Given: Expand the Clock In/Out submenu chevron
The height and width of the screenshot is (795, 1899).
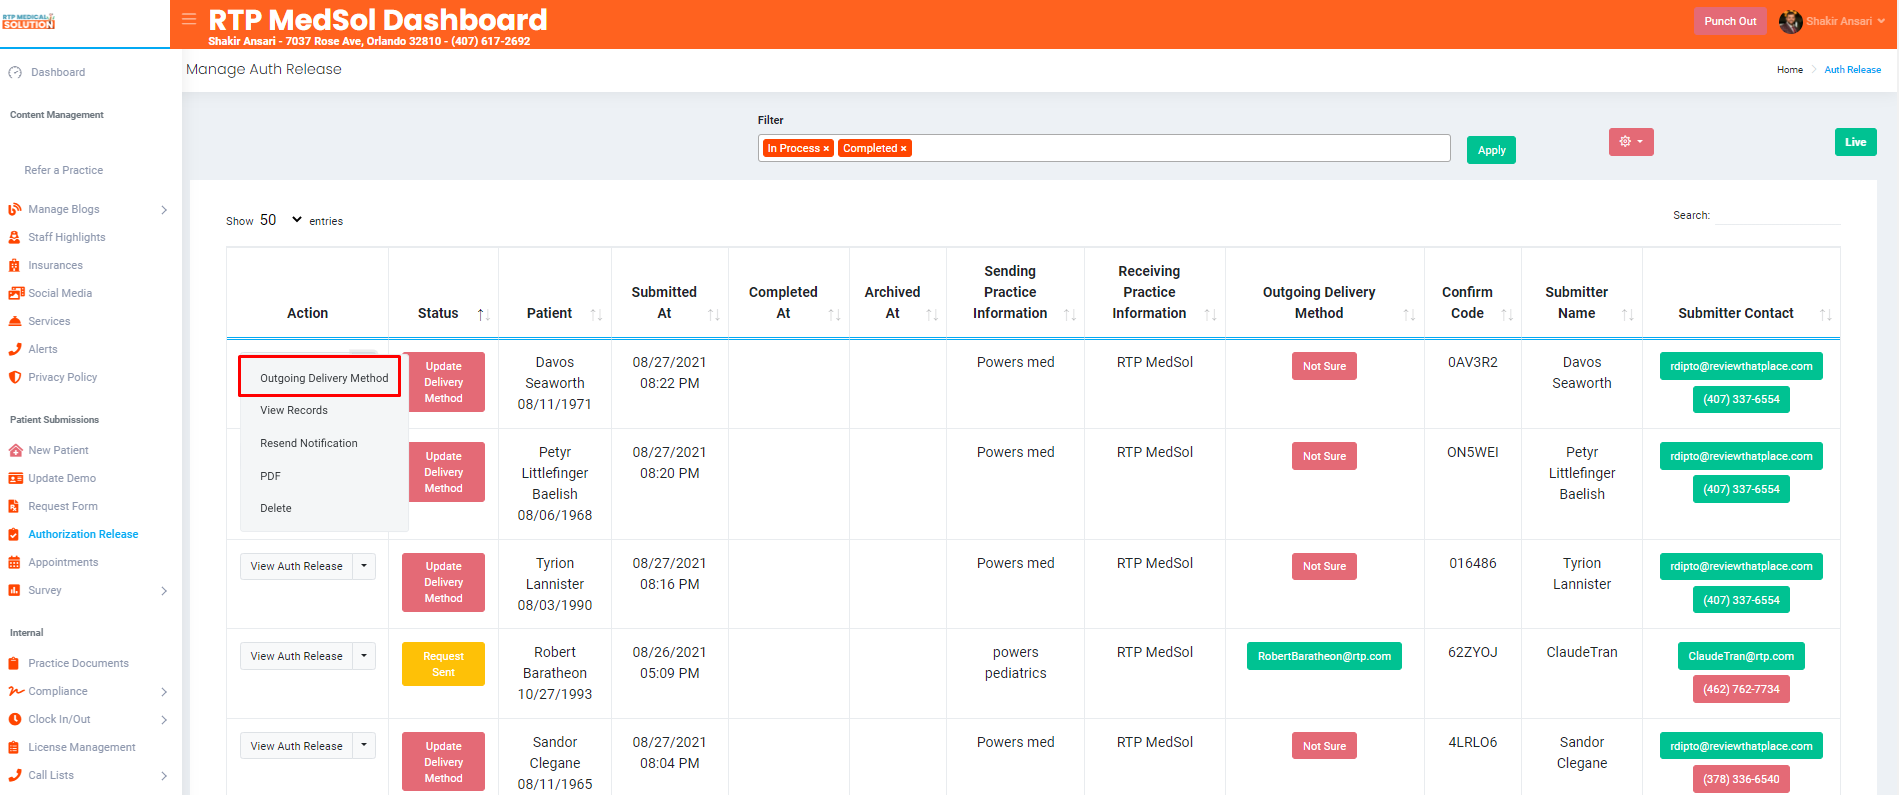Looking at the screenshot, I should coord(164,720).
